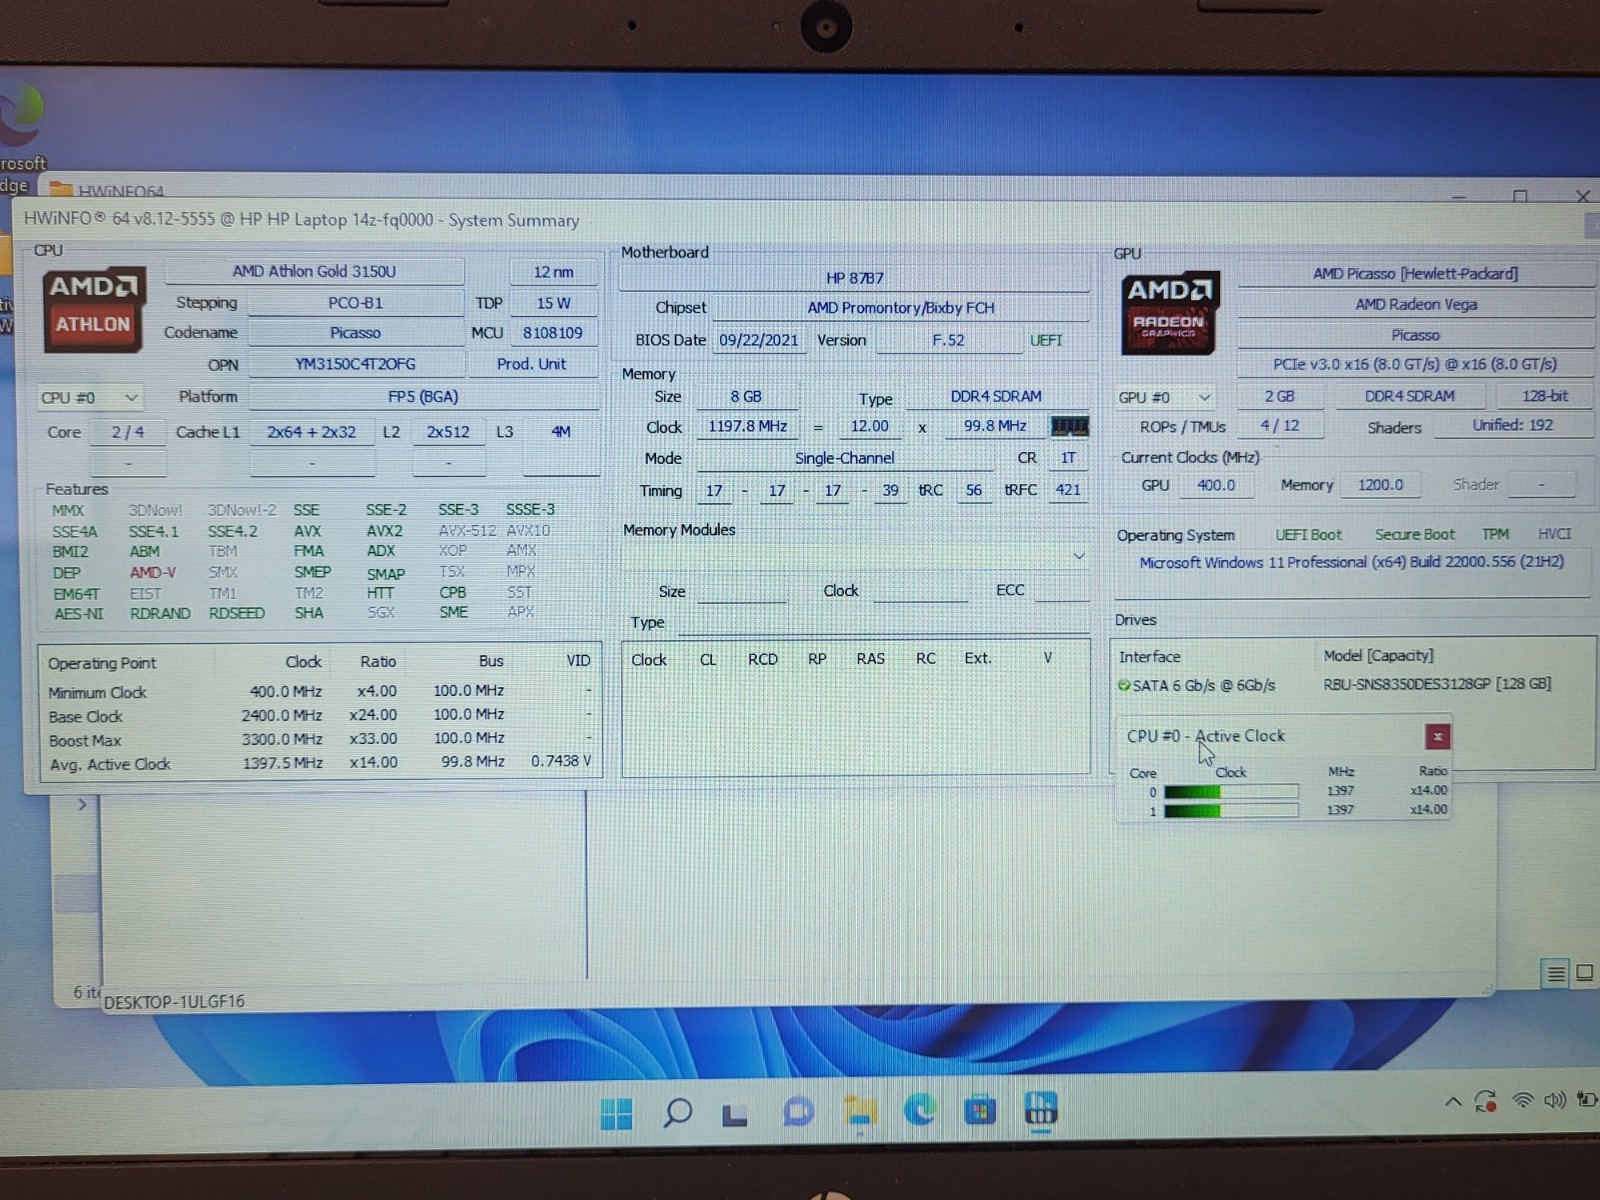Click the Windows 11 Professional OS text
Screen dimensions: 1600x1200
tap(1352, 562)
